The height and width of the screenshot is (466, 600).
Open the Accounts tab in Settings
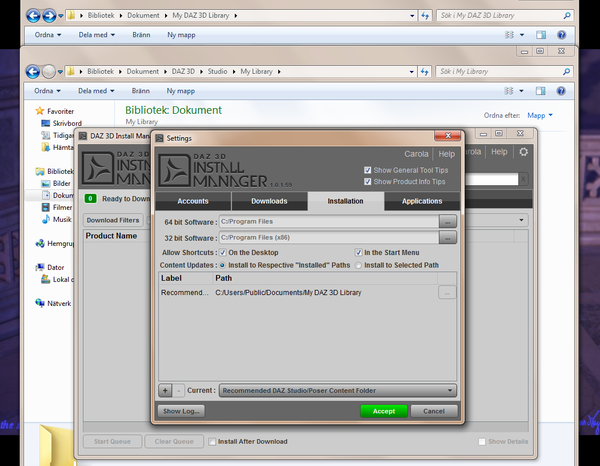click(193, 201)
